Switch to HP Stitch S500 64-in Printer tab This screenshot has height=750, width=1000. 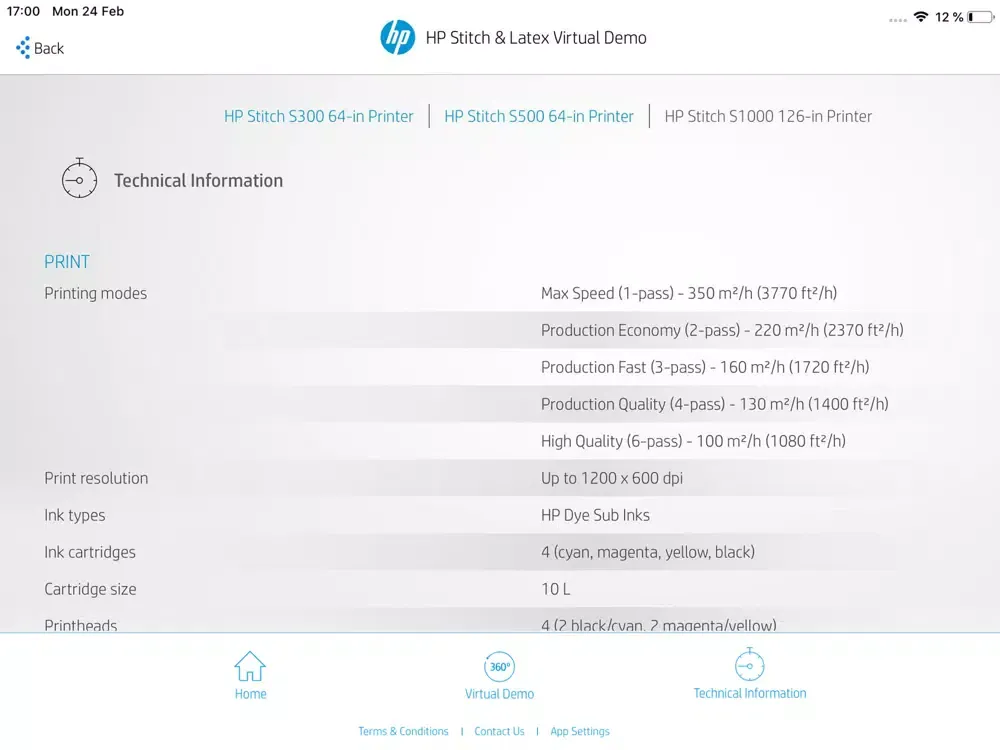pyautogui.click(x=539, y=116)
